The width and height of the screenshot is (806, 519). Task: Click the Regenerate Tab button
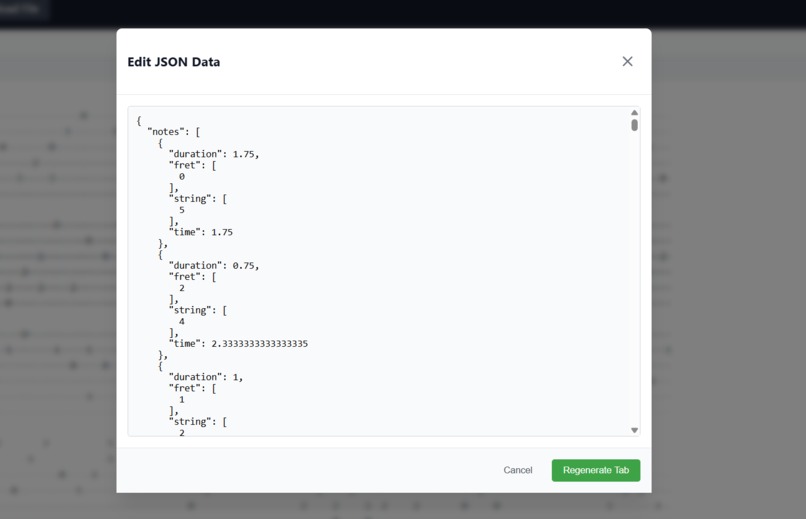596,470
